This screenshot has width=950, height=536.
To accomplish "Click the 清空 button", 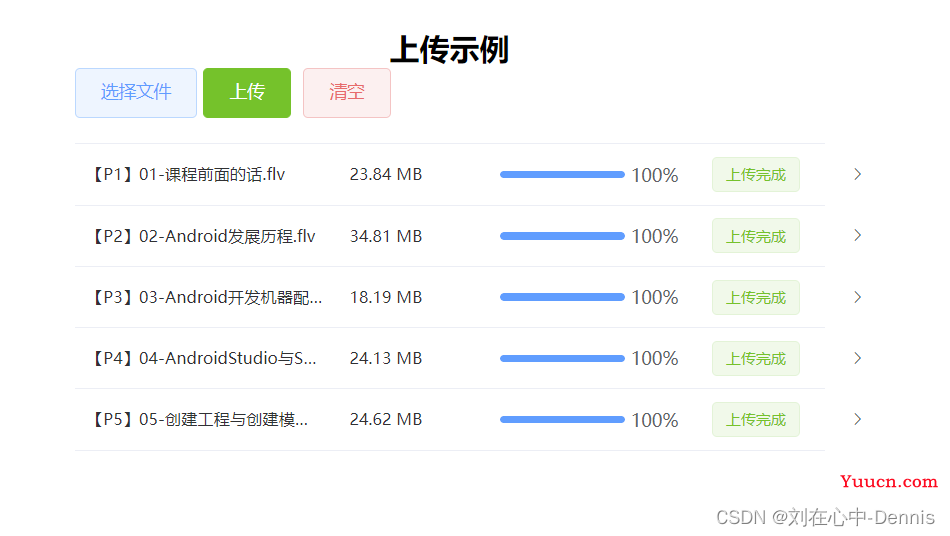I will point(347,93).
